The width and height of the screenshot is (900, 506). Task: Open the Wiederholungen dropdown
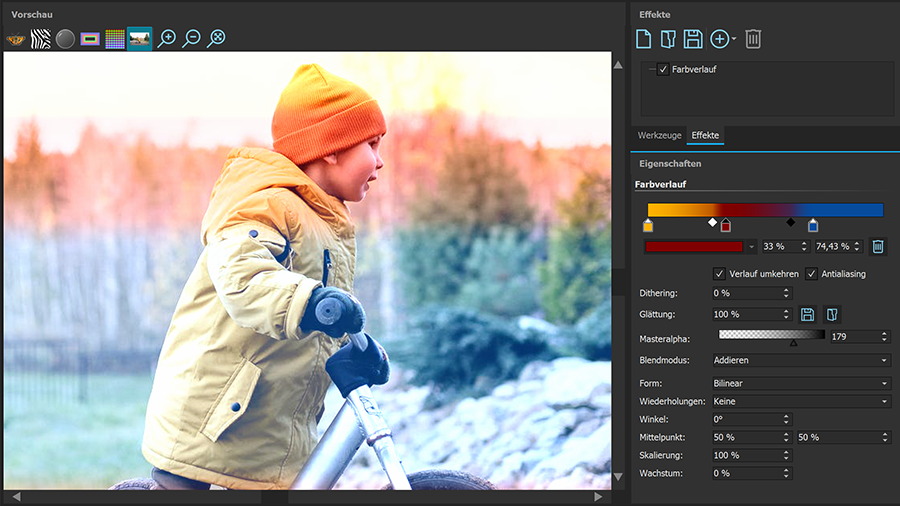pyautogui.click(x=800, y=401)
